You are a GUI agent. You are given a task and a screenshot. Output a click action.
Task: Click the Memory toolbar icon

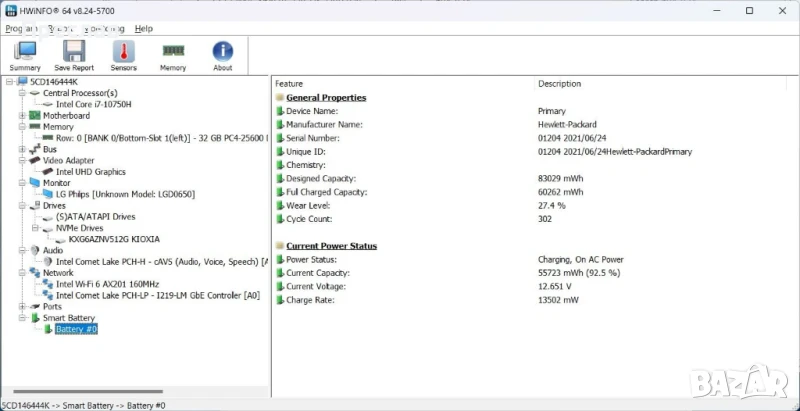pos(173,54)
